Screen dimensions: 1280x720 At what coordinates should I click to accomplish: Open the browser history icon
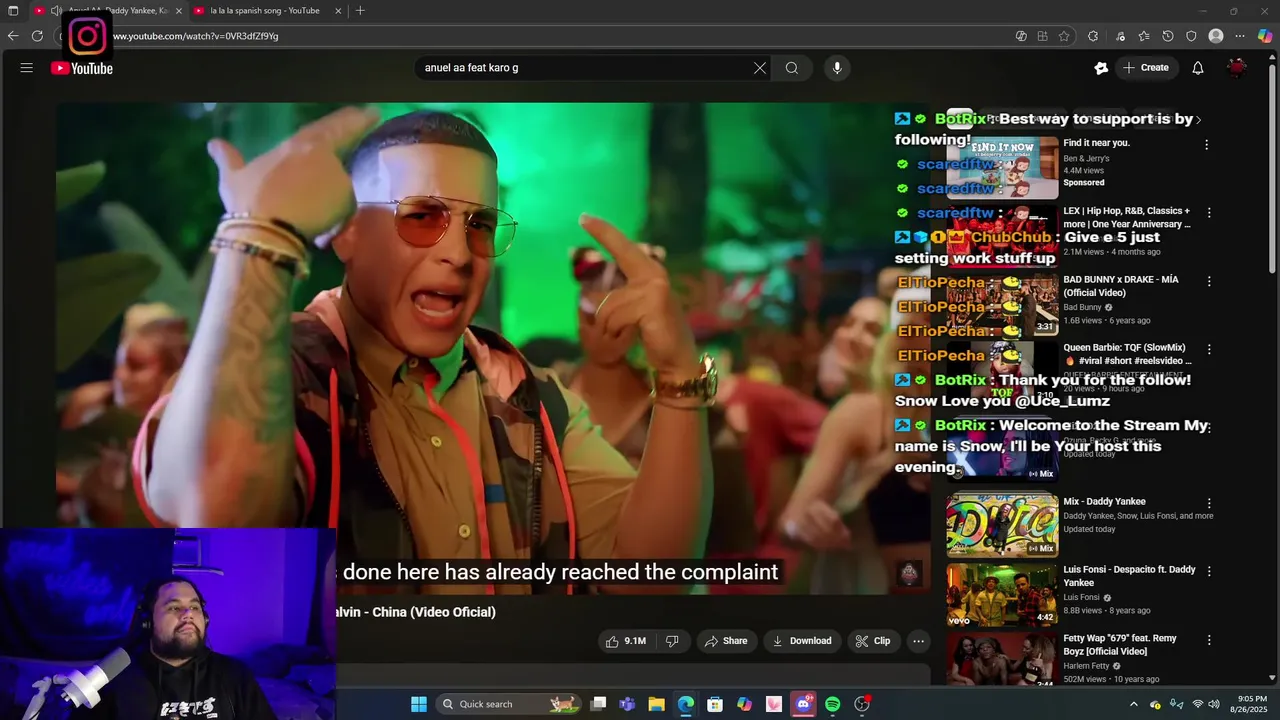click(x=1168, y=36)
